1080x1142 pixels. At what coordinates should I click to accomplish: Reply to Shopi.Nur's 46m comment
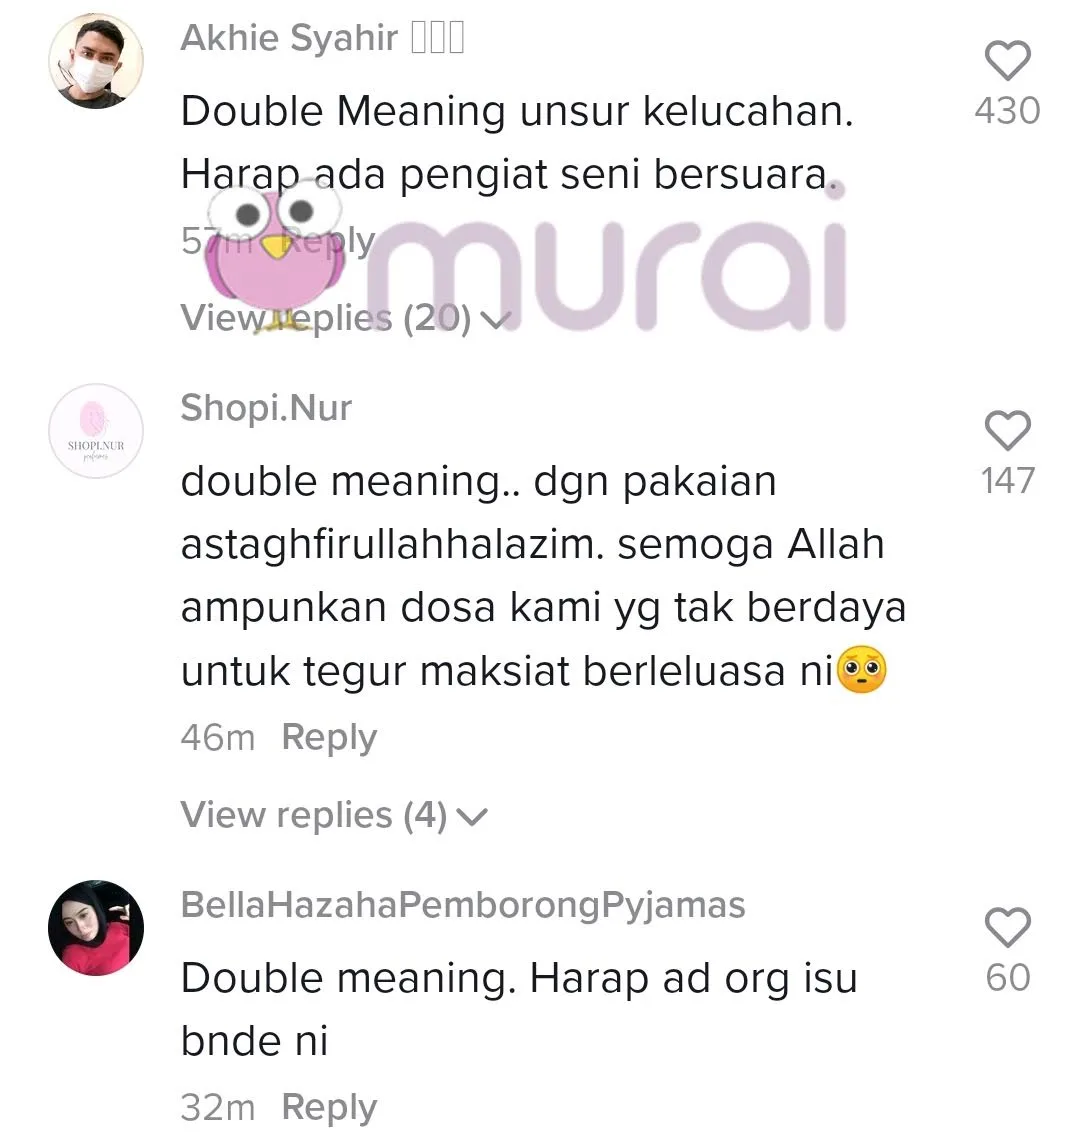[x=329, y=739]
